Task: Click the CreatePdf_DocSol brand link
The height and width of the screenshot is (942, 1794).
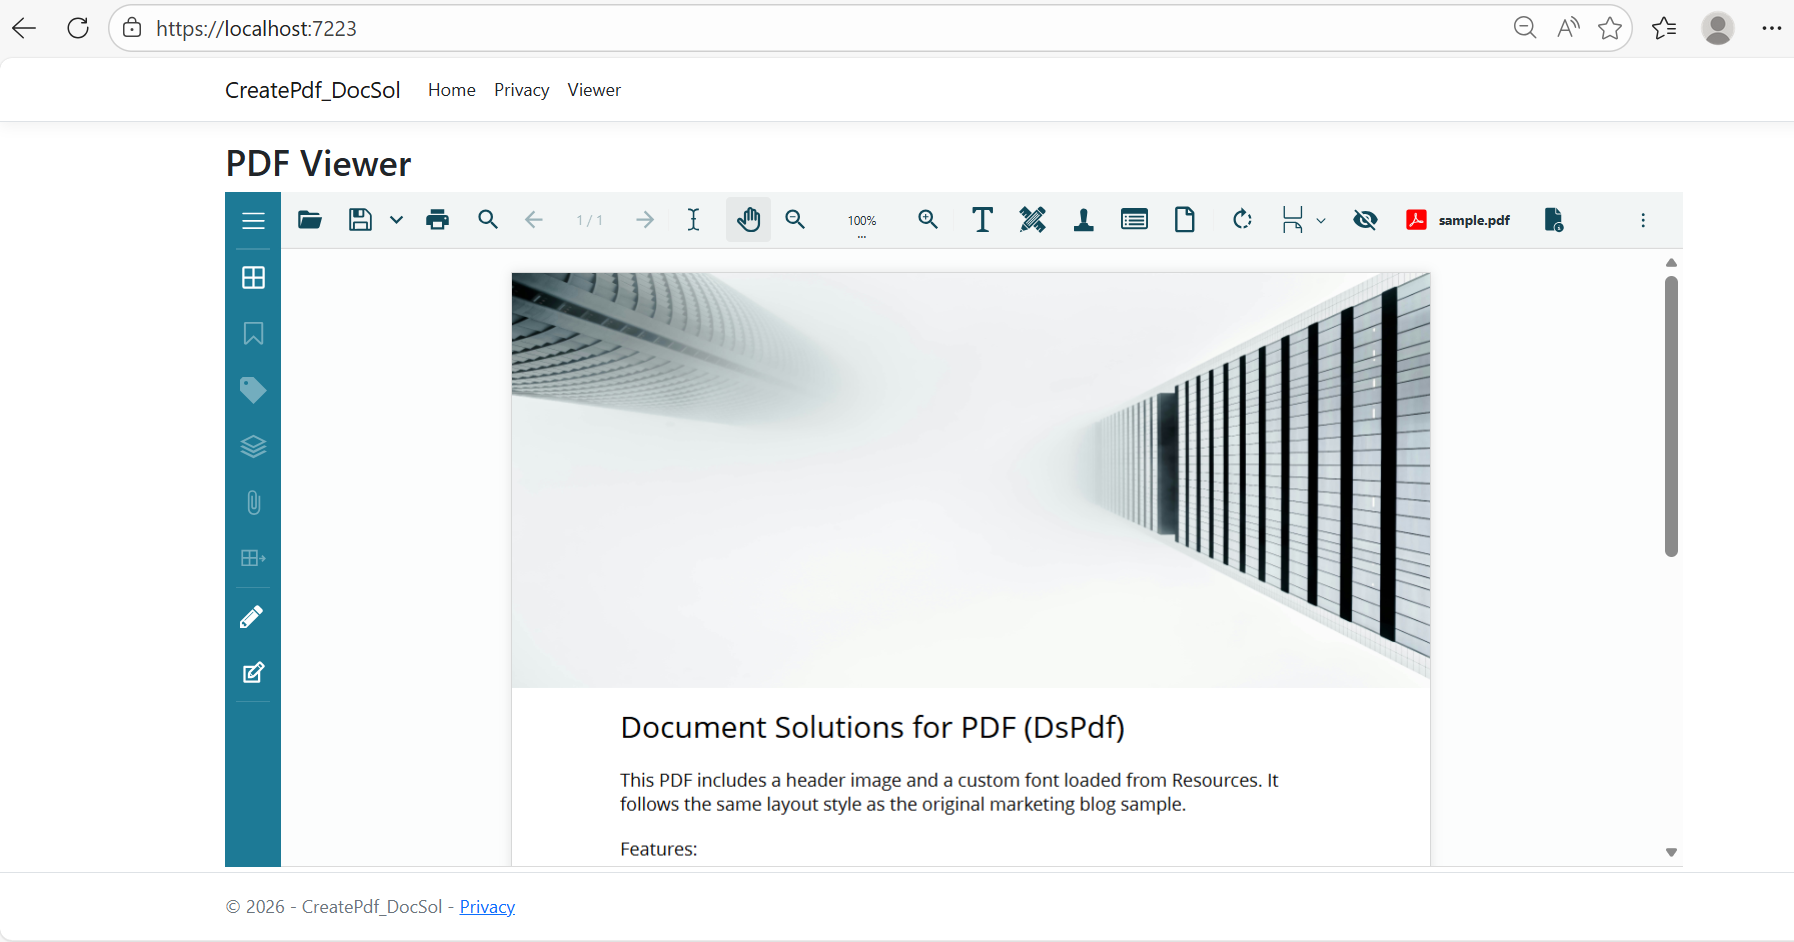Action: [313, 89]
